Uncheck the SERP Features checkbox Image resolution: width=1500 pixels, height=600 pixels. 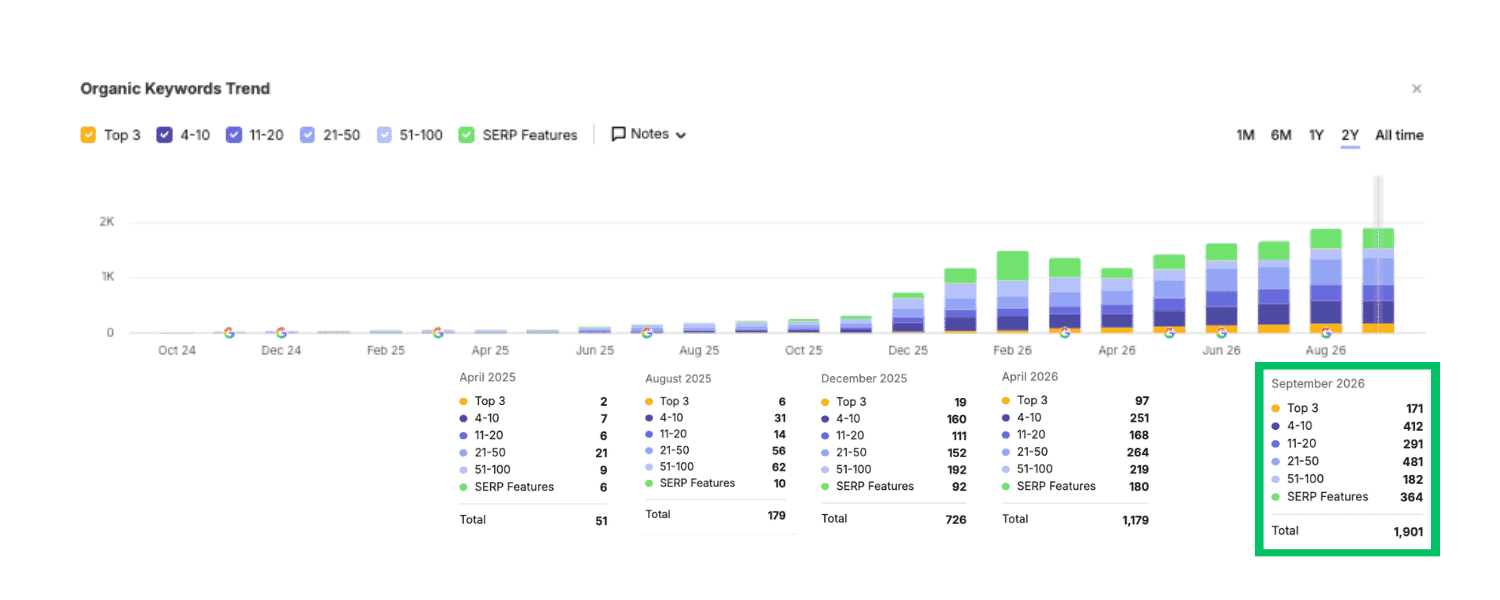[x=466, y=135]
